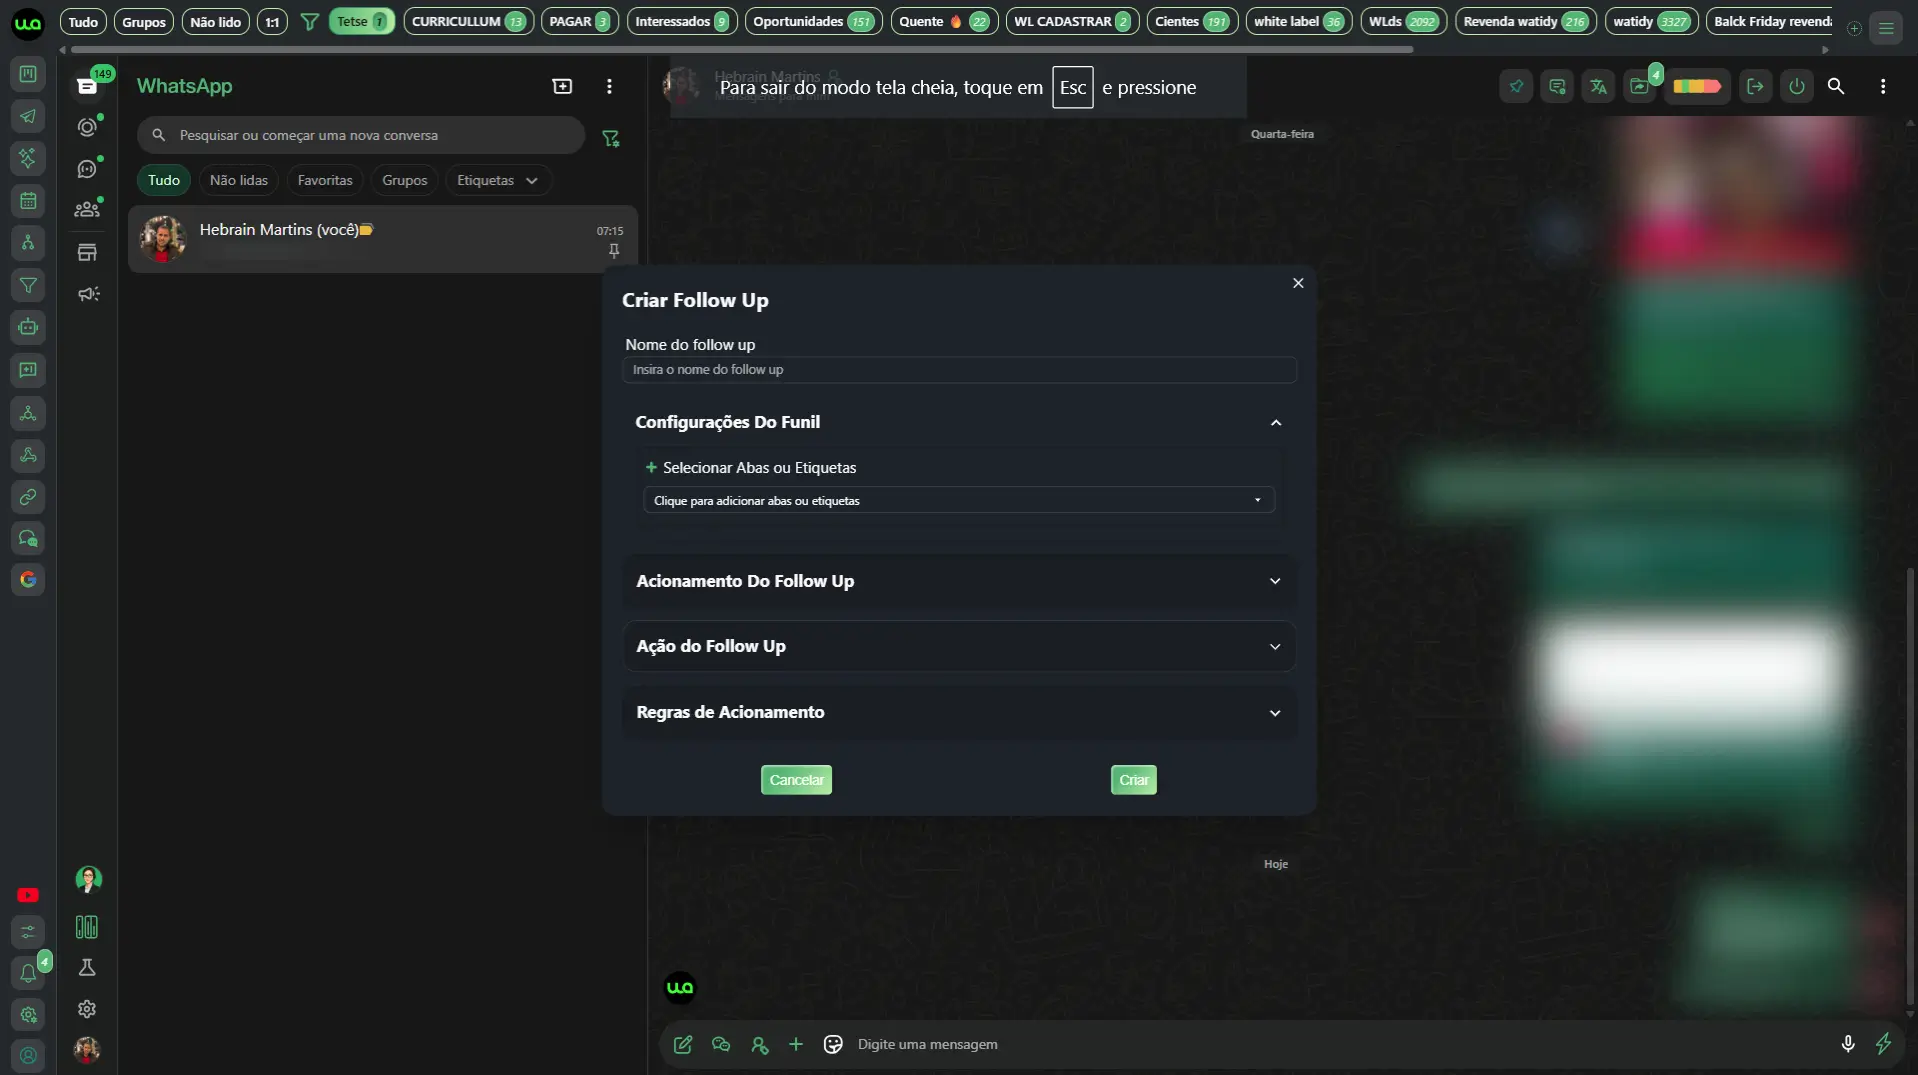Expand Regras de Acionamento section
The height and width of the screenshot is (1075, 1918).
[1275, 713]
